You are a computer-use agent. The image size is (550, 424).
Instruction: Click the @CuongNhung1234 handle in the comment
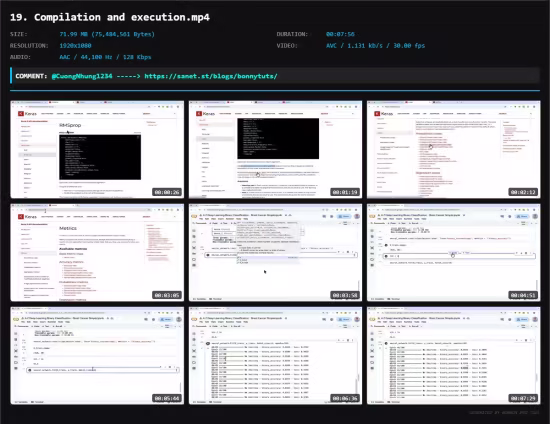[x=82, y=76]
